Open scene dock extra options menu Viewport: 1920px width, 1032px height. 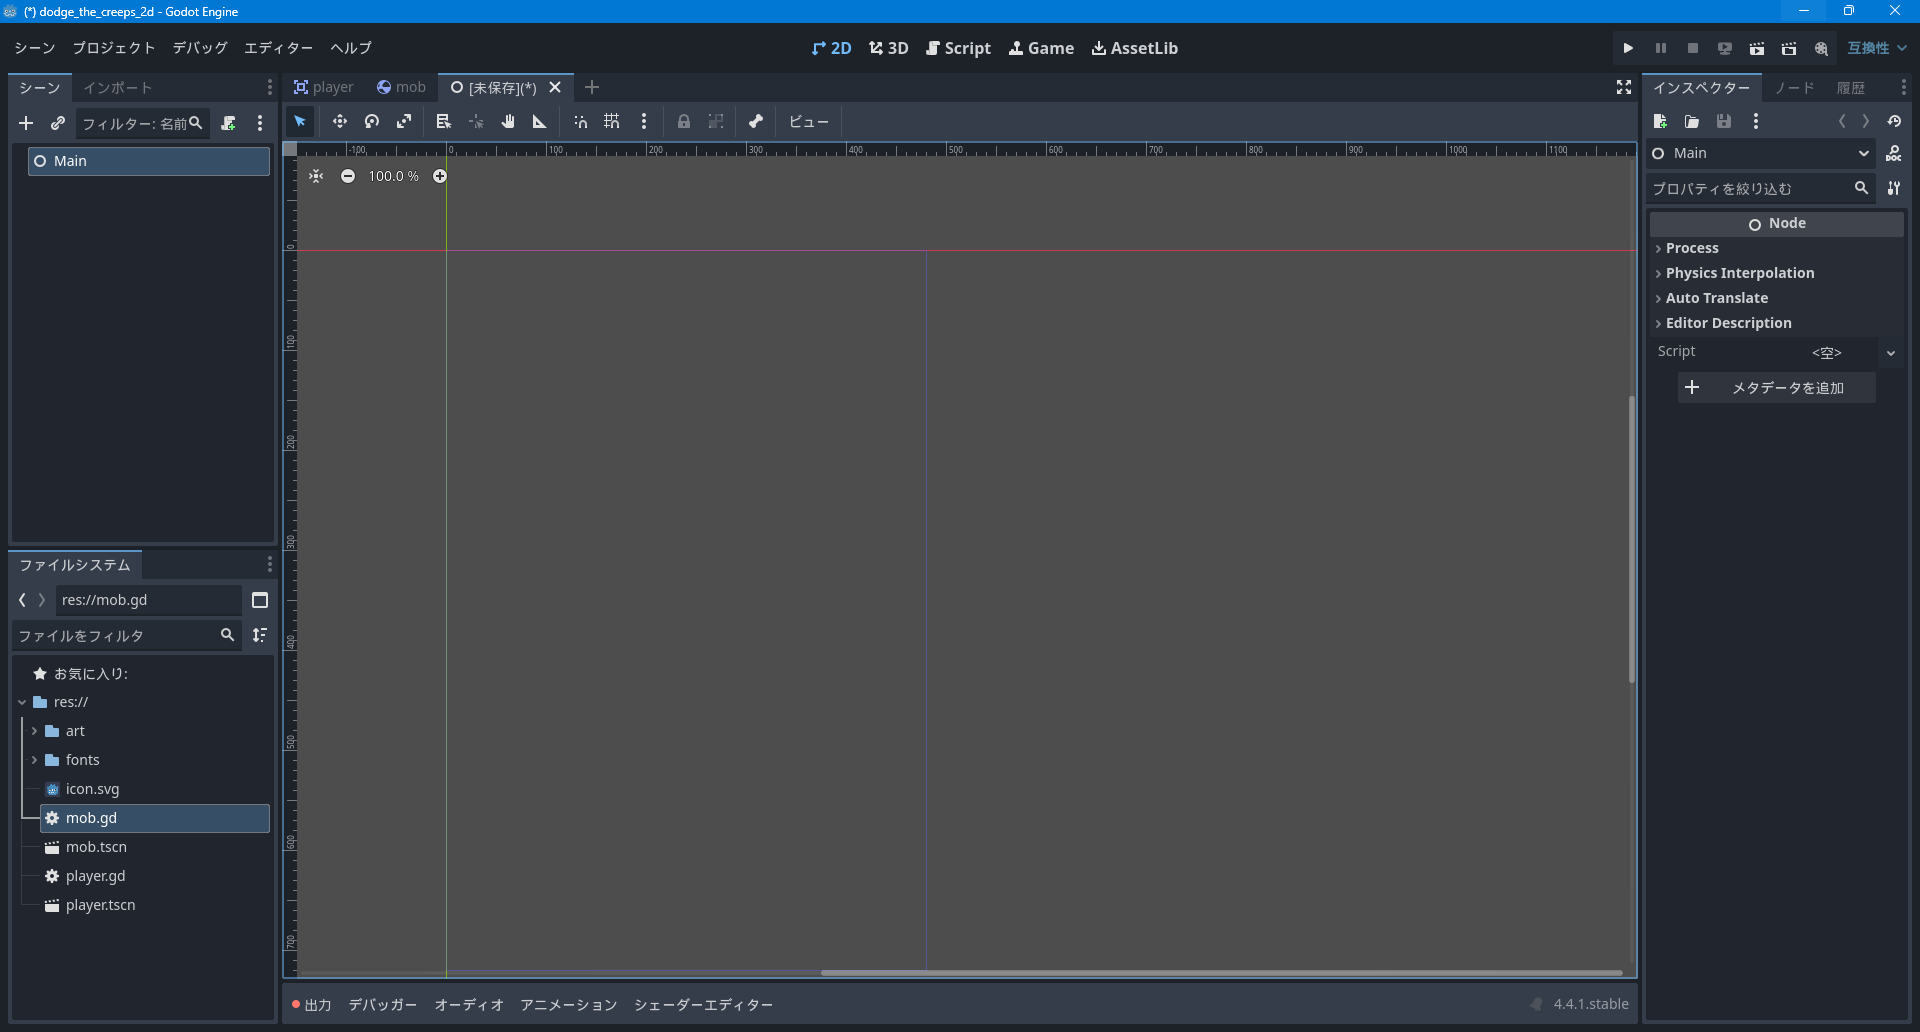[260, 123]
